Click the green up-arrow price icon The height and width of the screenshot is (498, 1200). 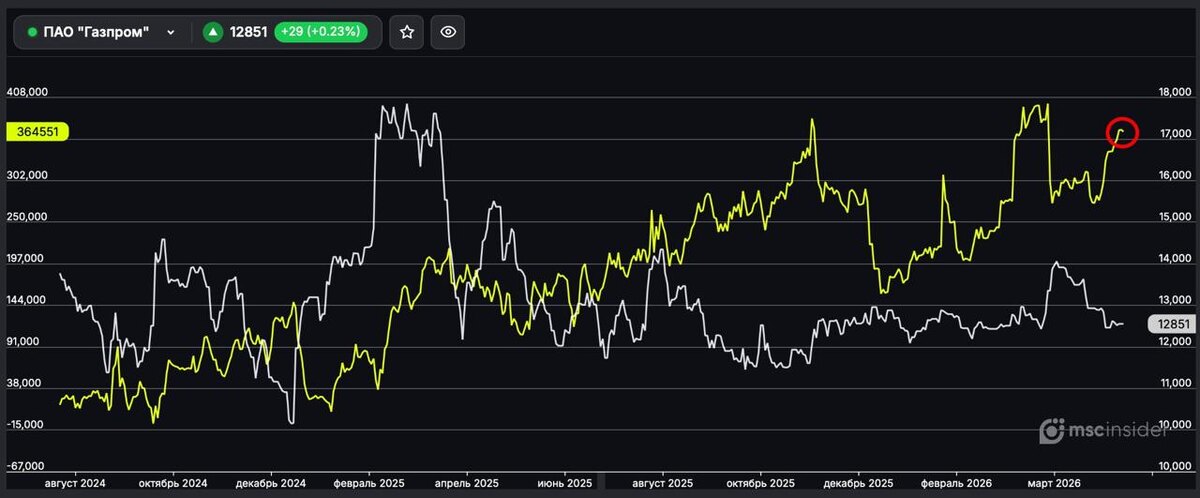point(212,32)
